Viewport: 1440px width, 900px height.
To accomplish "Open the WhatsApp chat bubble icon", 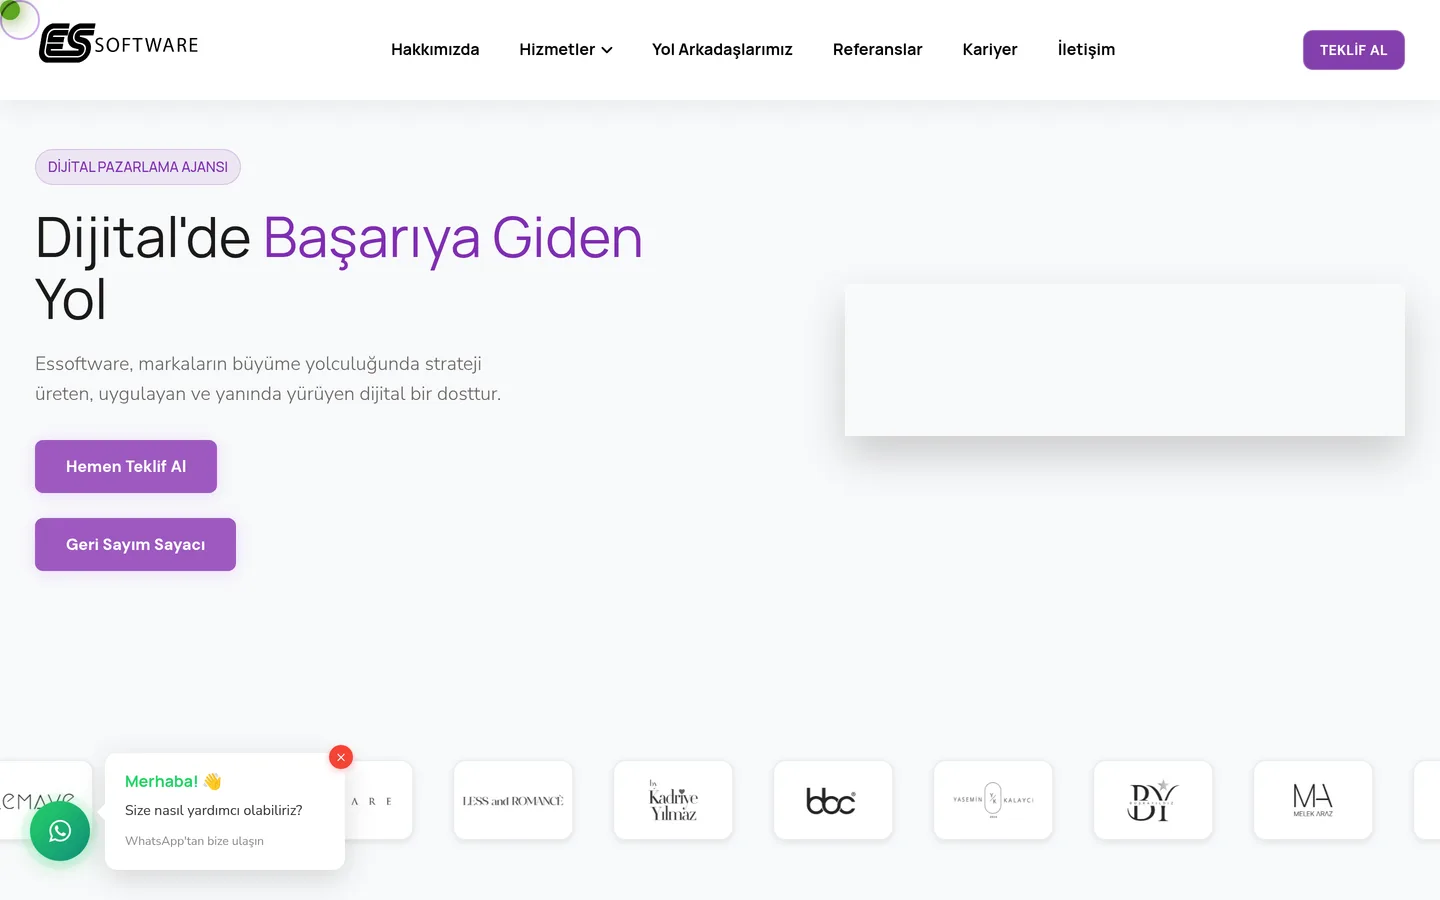I will 60,831.
